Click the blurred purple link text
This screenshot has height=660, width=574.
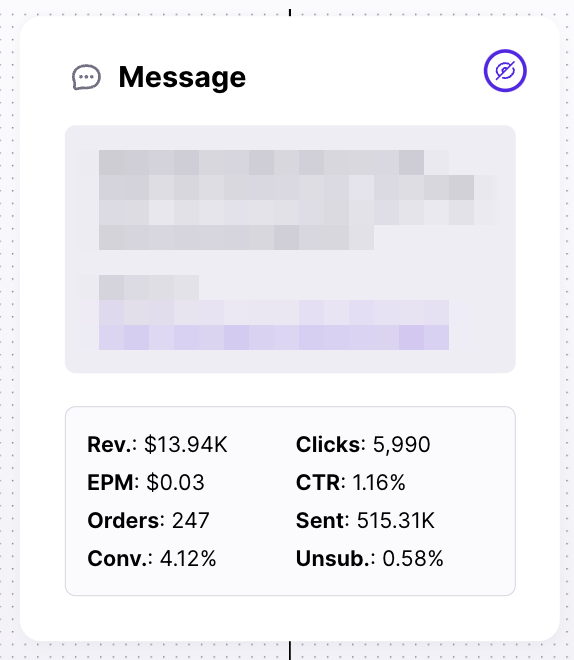click(274, 325)
